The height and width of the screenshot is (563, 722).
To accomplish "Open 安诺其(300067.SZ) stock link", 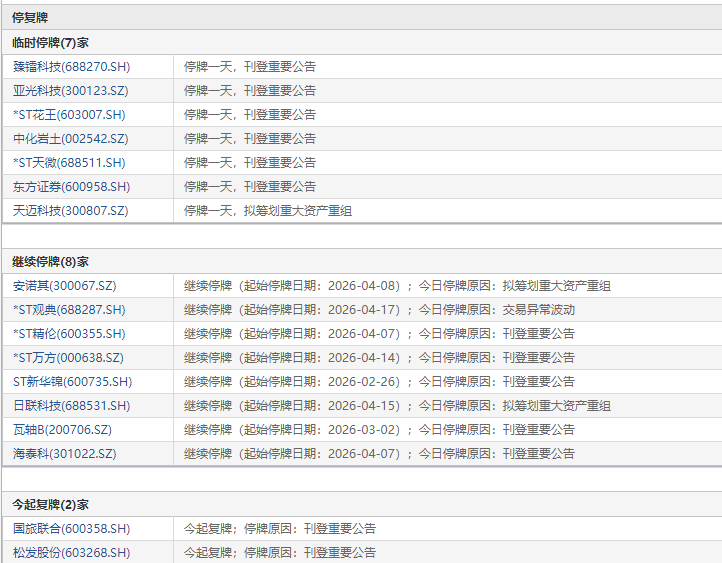I will point(64,286).
